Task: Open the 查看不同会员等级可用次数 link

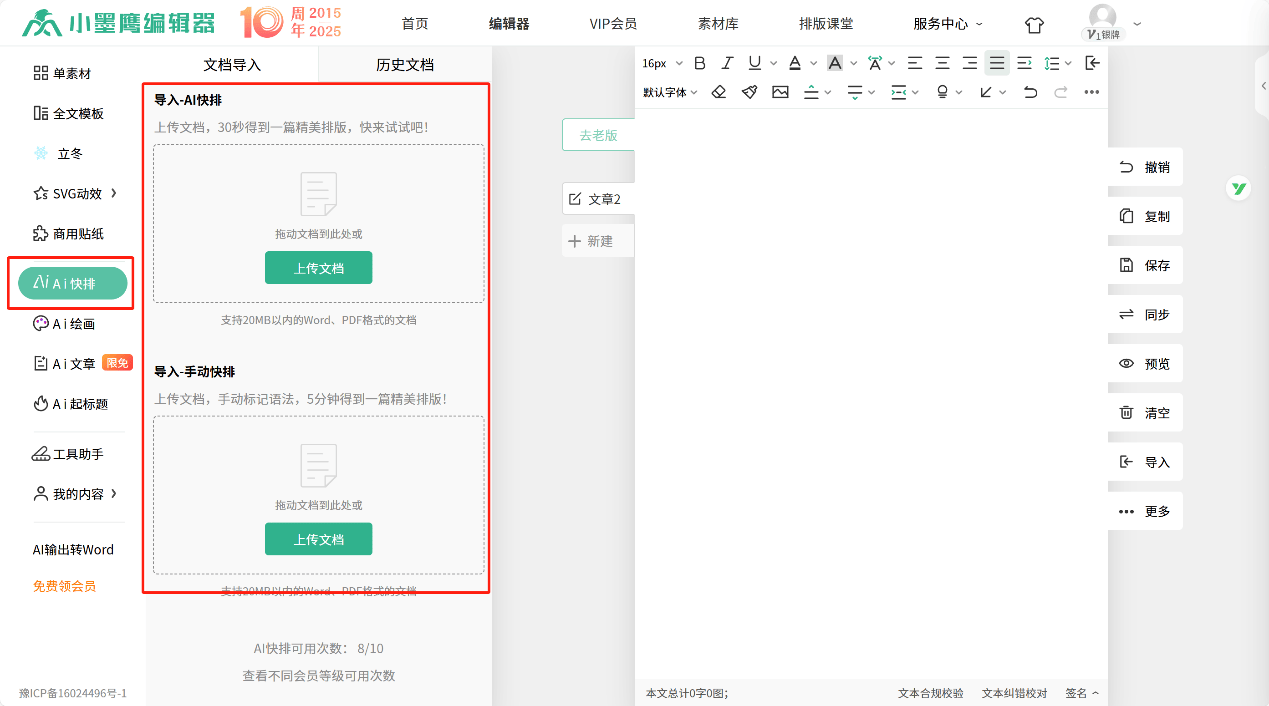Action: pyautogui.click(x=318, y=676)
